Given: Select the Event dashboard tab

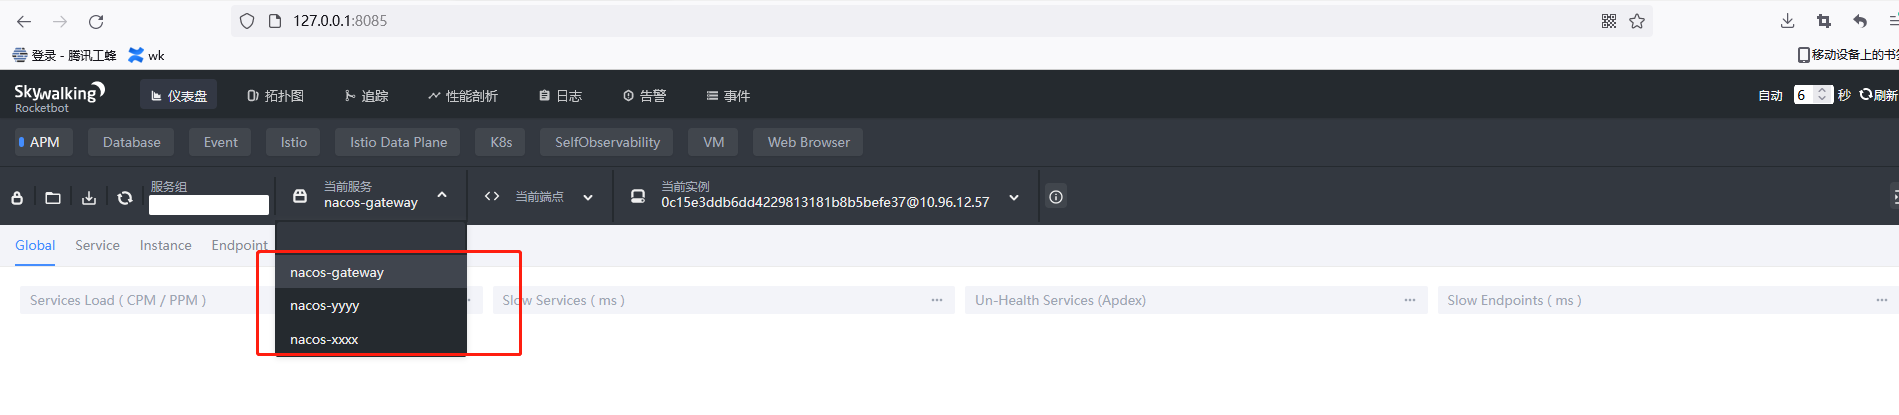Looking at the screenshot, I should point(220,142).
